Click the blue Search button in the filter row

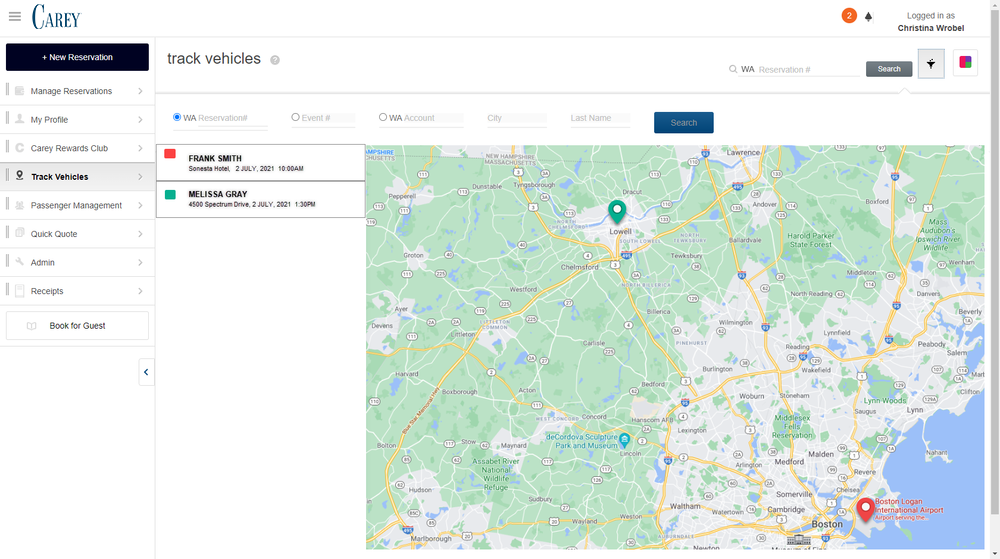pyautogui.click(x=683, y=122)
